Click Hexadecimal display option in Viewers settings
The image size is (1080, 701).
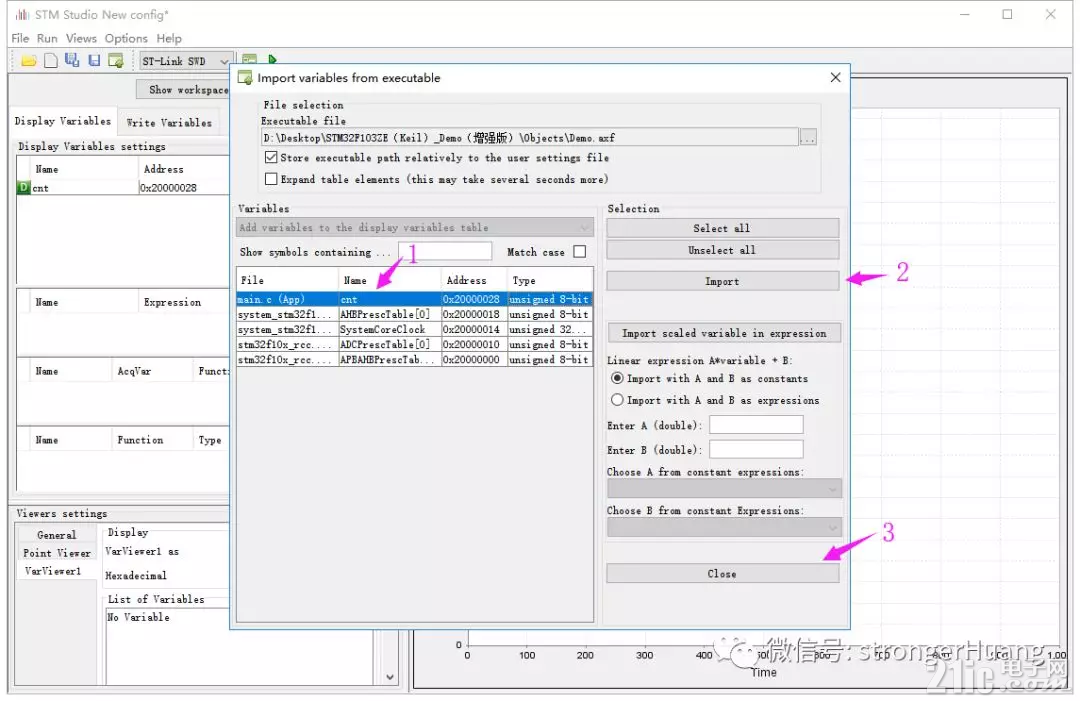point(136,575)
